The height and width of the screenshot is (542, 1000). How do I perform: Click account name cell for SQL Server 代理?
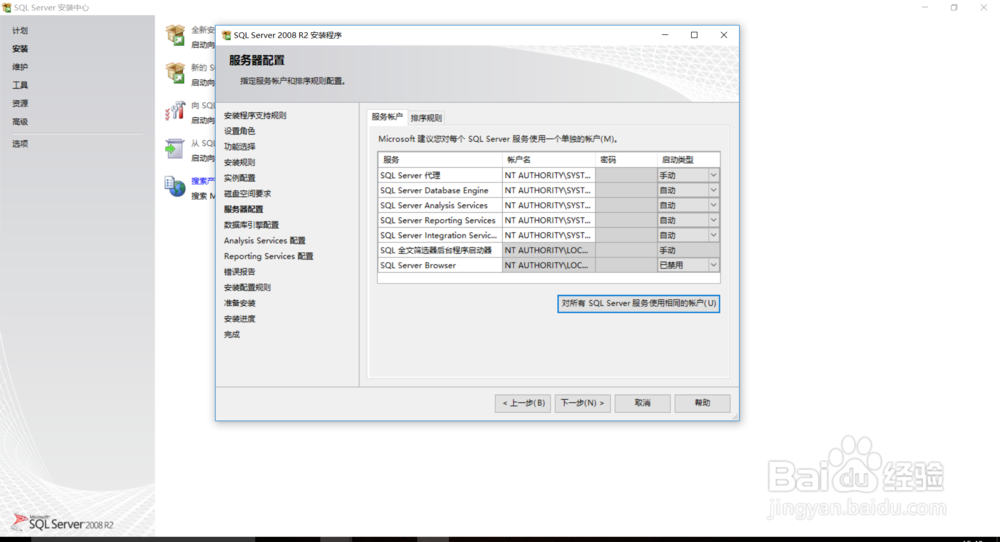(548, 175)
